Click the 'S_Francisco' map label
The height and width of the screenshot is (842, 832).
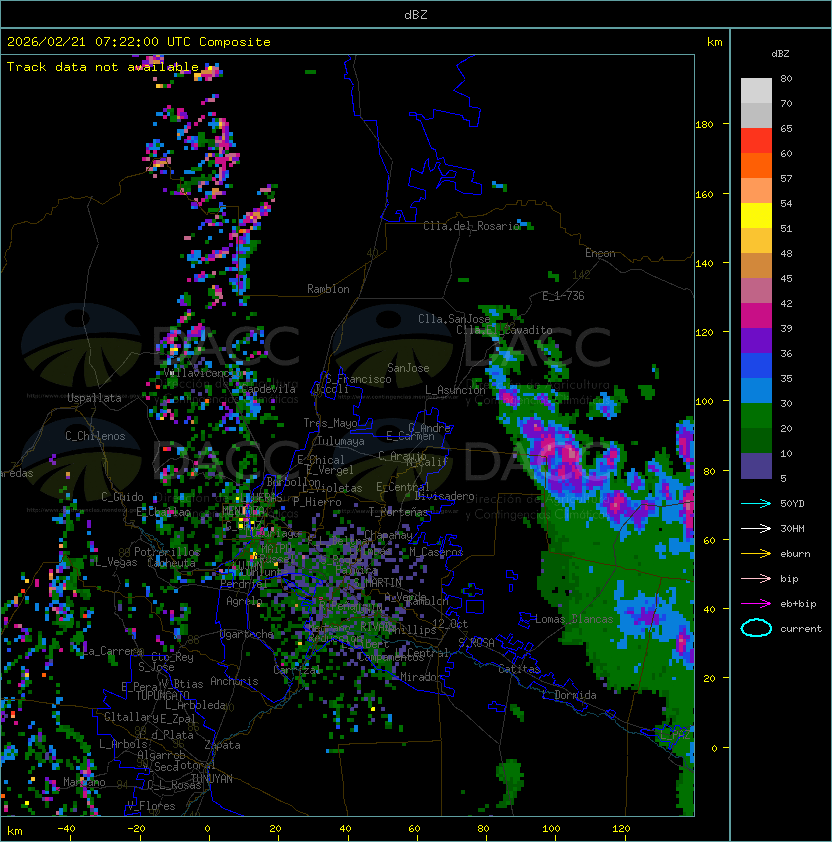coord(358,380)
